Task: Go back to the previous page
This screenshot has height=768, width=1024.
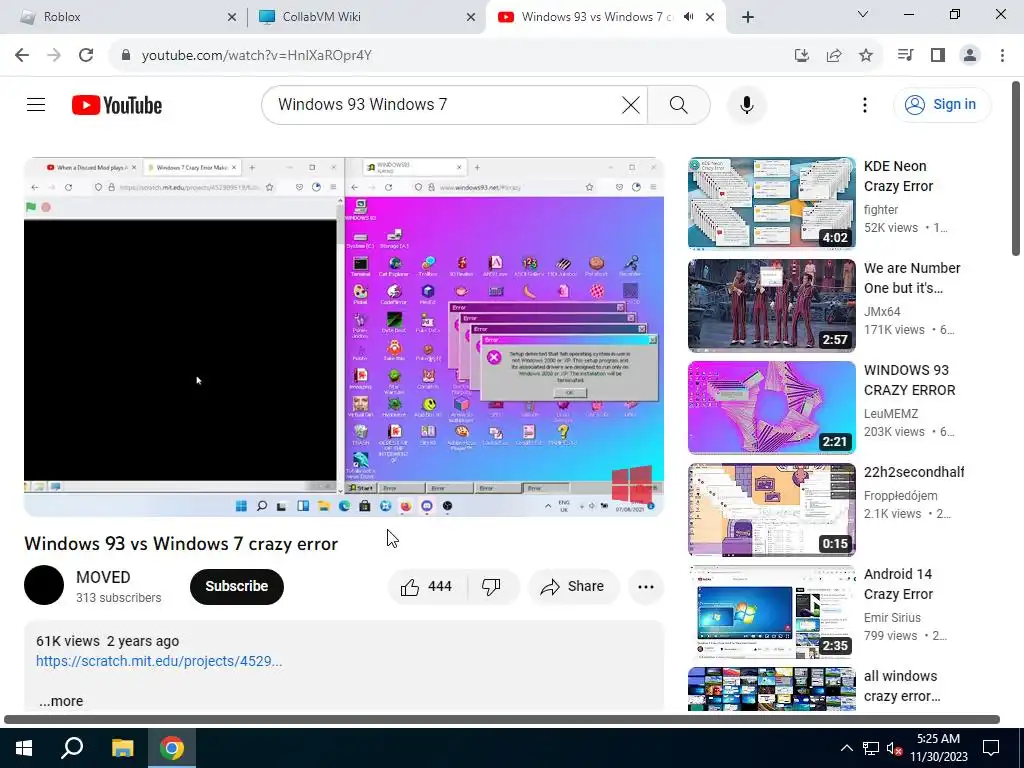Action: [x=22, y=56]
